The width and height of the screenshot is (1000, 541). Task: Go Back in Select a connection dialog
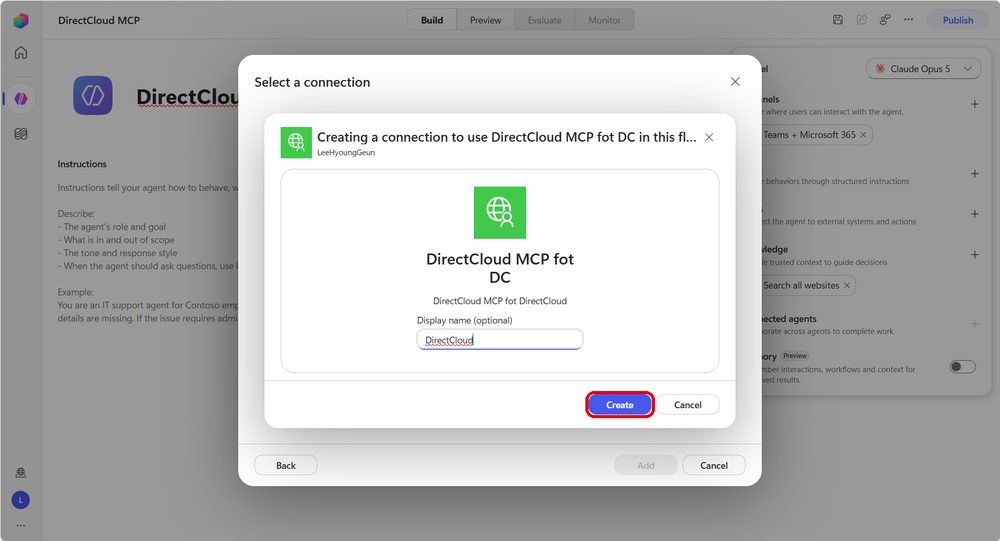(286, 465)
